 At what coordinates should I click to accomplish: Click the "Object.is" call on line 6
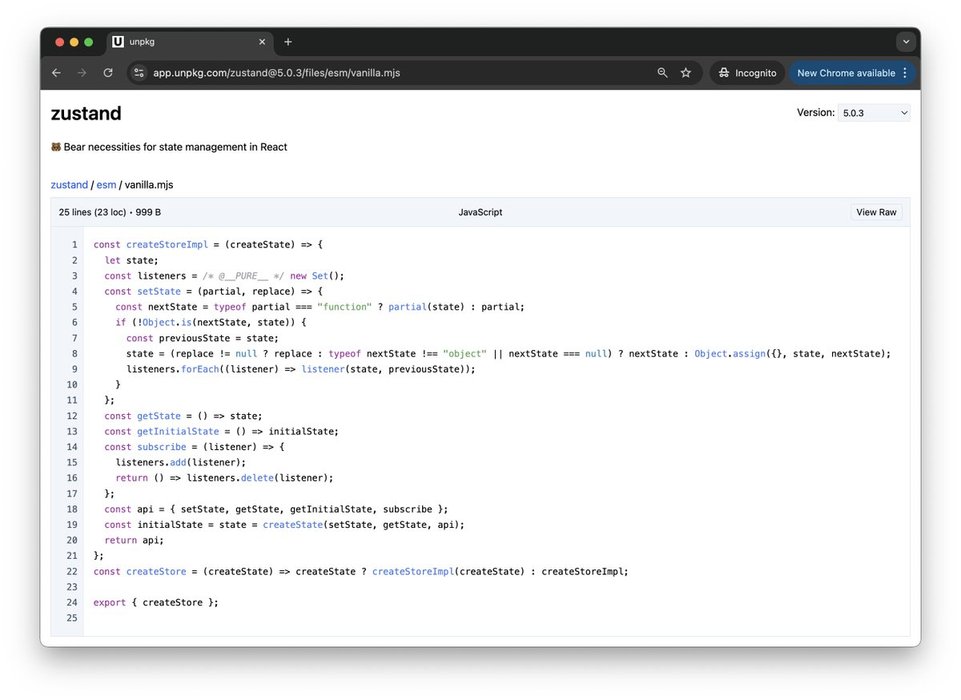pos(167,322)
